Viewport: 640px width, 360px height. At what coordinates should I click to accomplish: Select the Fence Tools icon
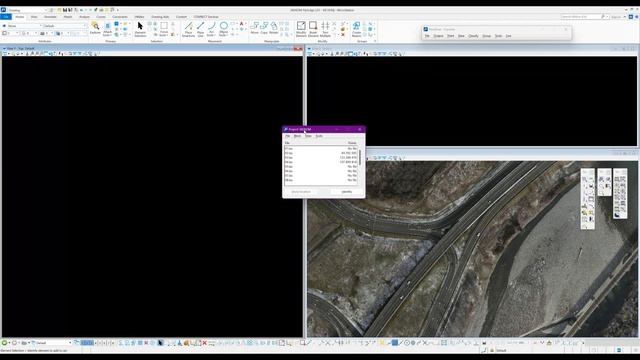[164, 29]
